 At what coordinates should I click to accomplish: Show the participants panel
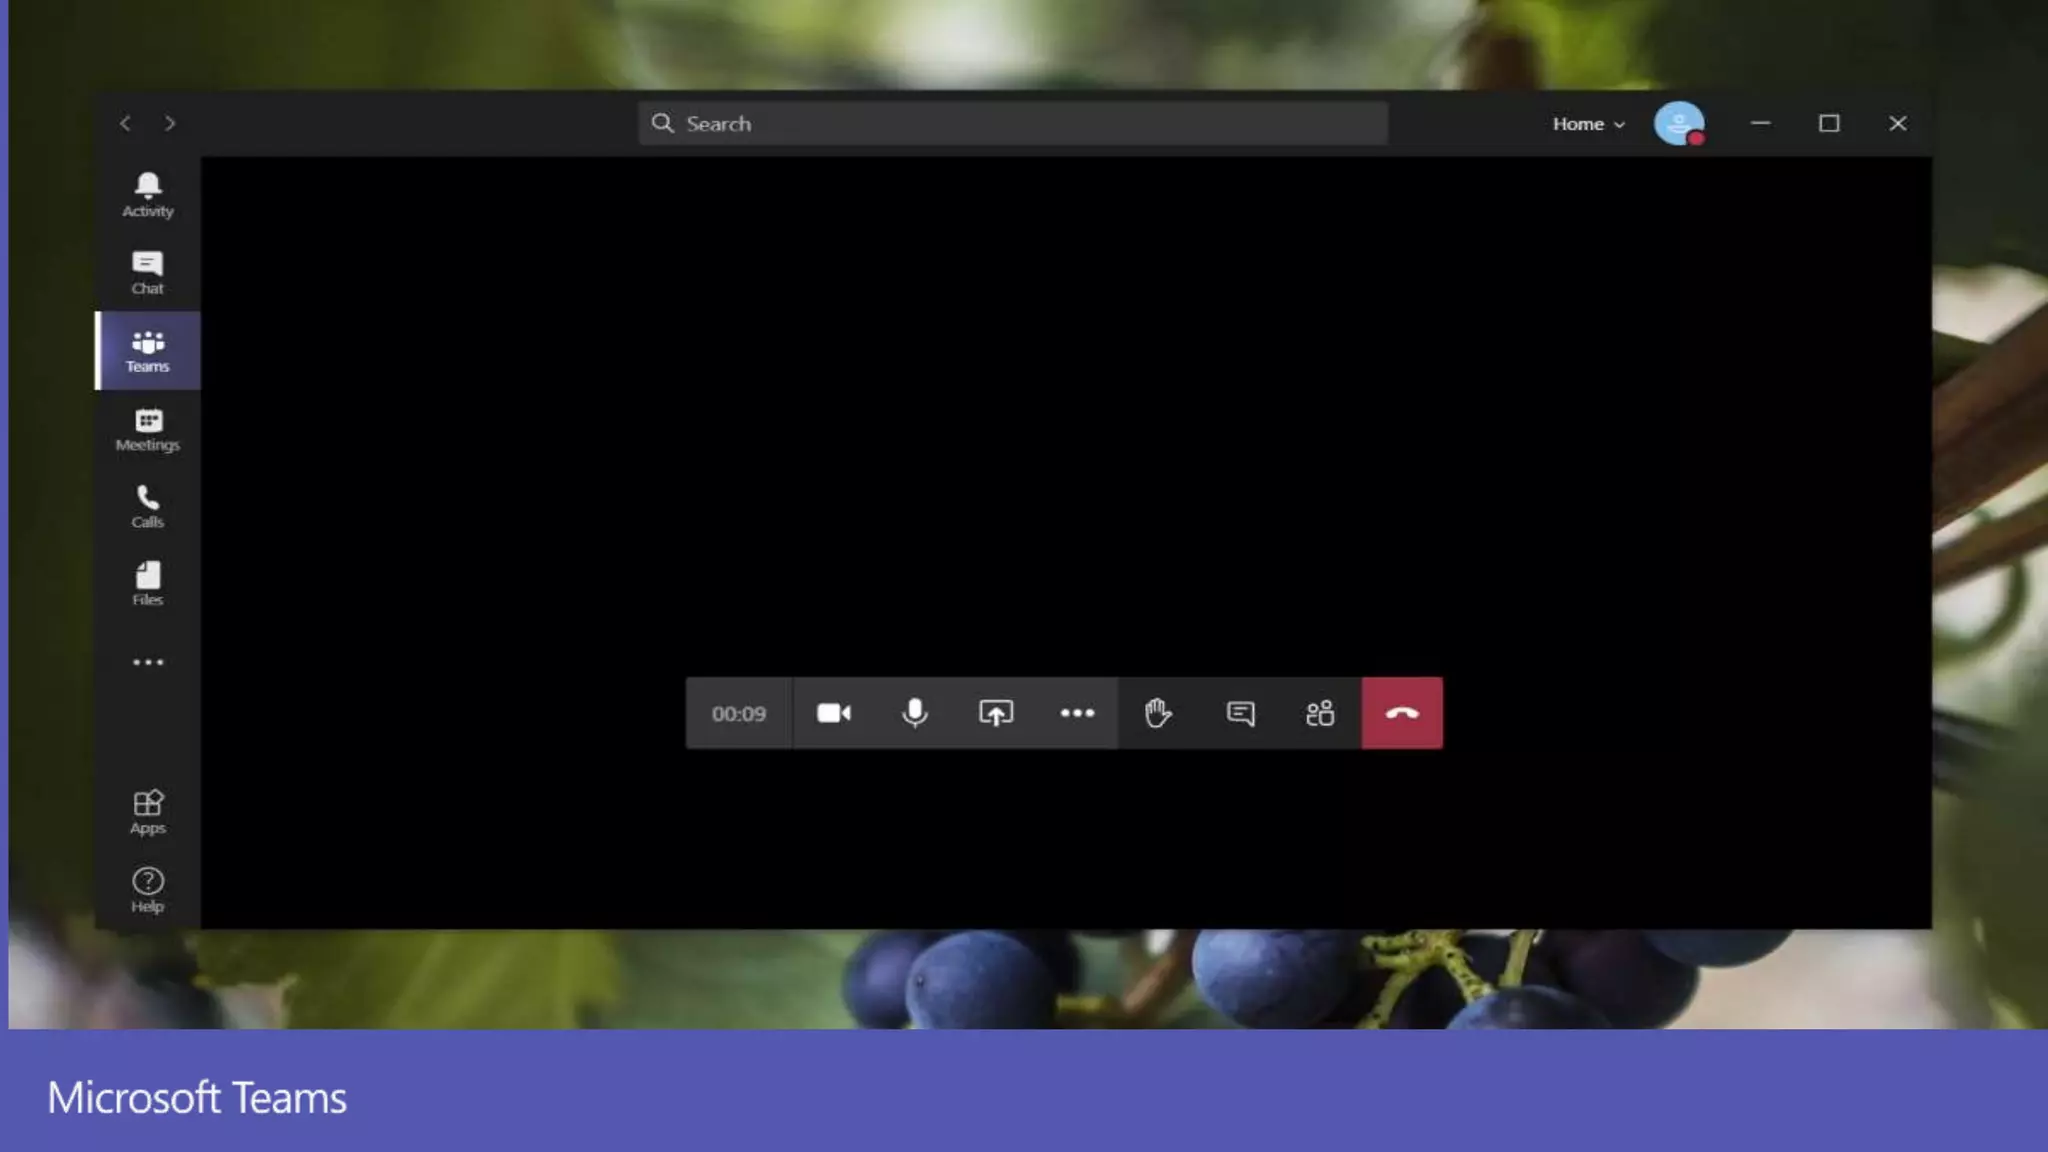tap(1320, 713)
